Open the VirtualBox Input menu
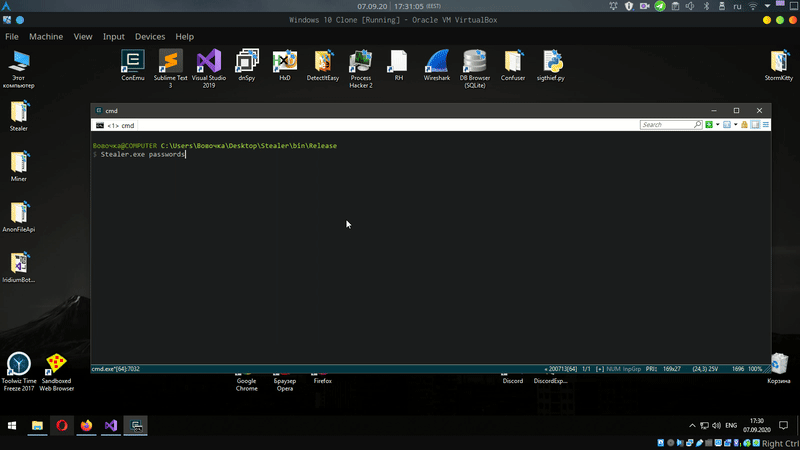 (113, 37)
